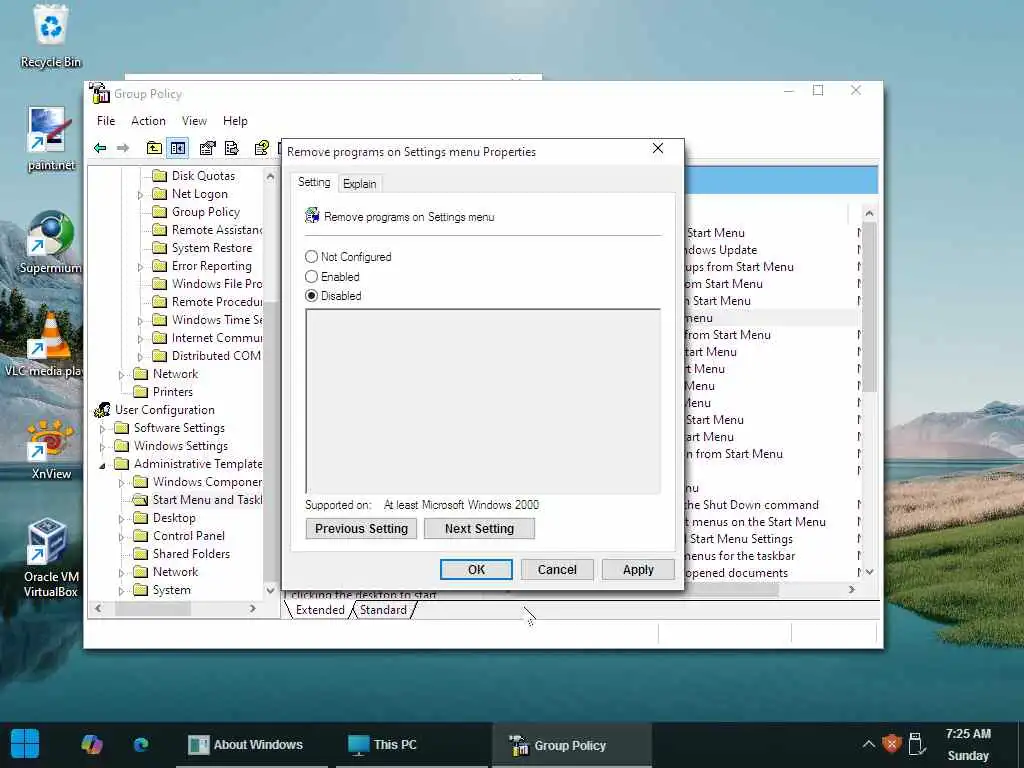Select 'the Shut Down command' list row
Image resolution: width=1024 pixels, height=768 pixels.
click(751, 505)
